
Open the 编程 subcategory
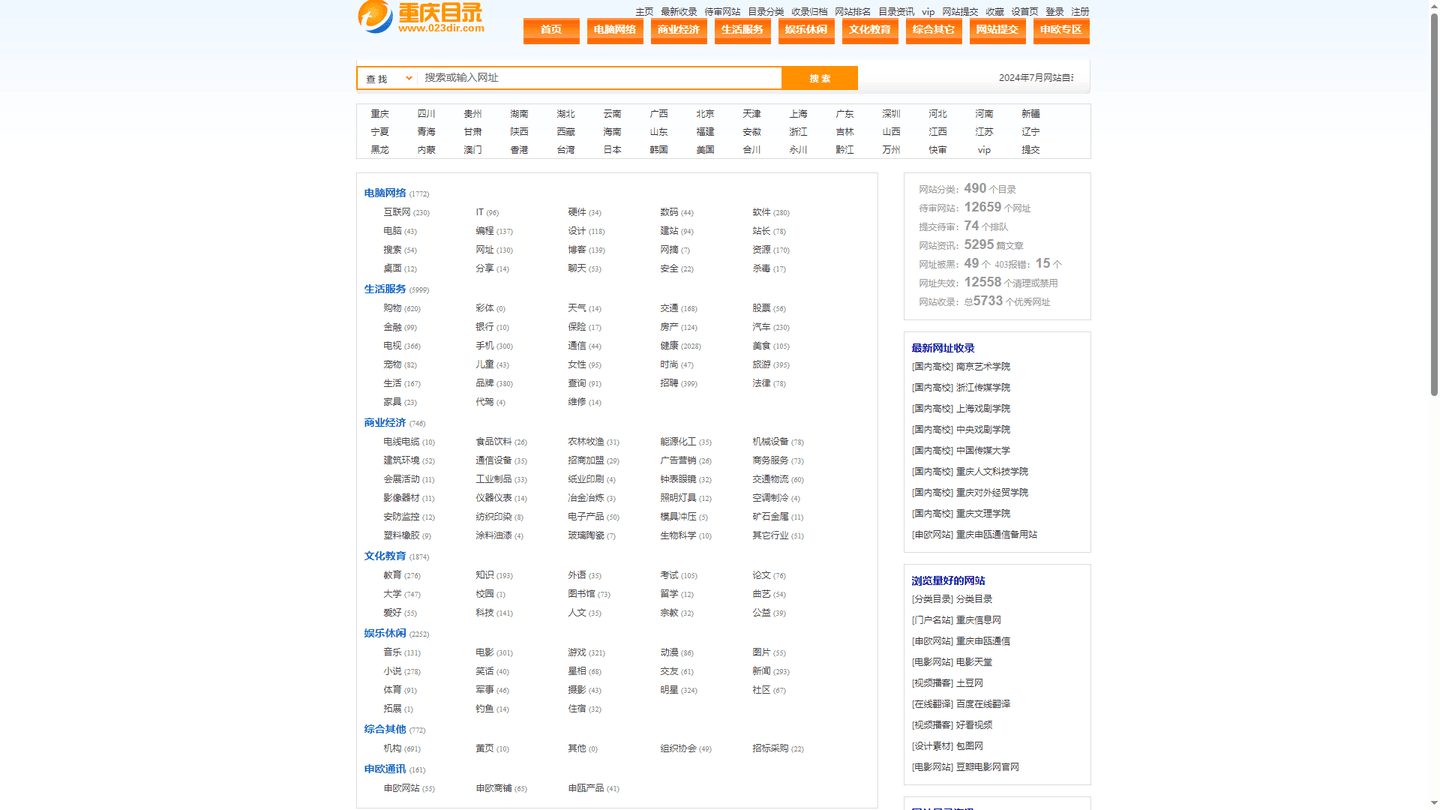(x=485, y=231)
